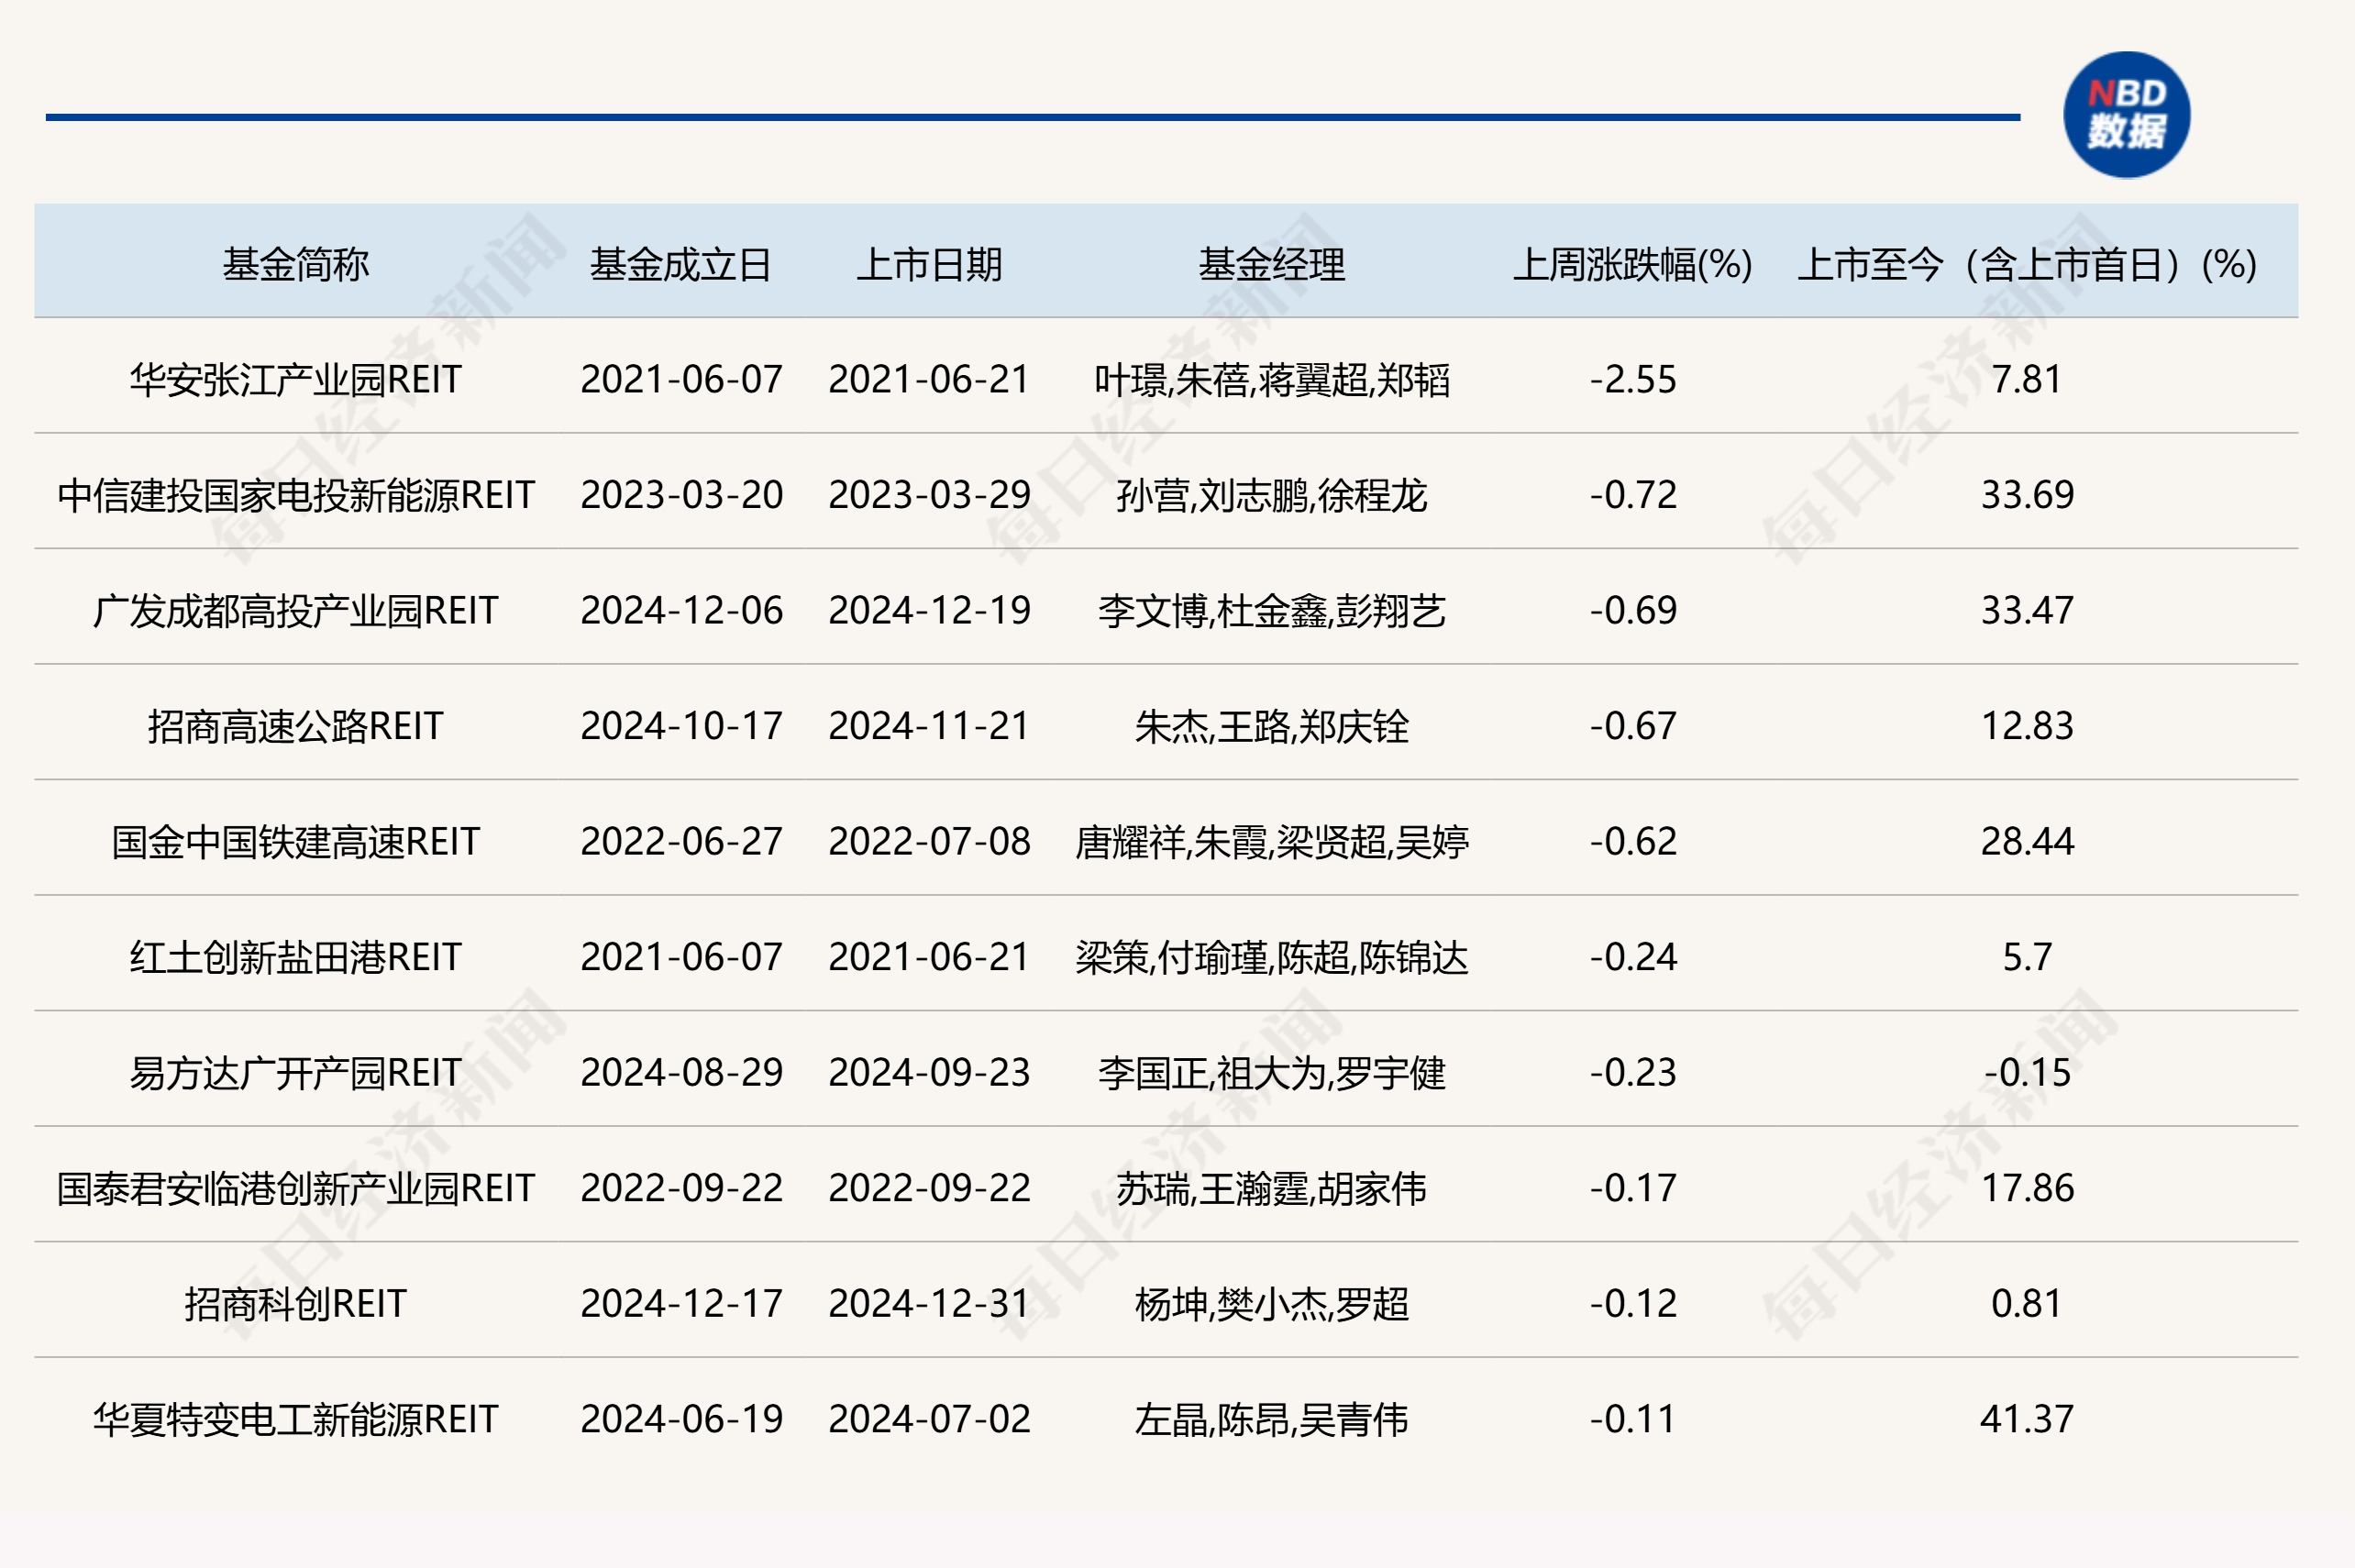The width and height of the screenshot is (2355, 1568).
Task: Select establishment date 2024-12-06
Action: pos(681,611)
